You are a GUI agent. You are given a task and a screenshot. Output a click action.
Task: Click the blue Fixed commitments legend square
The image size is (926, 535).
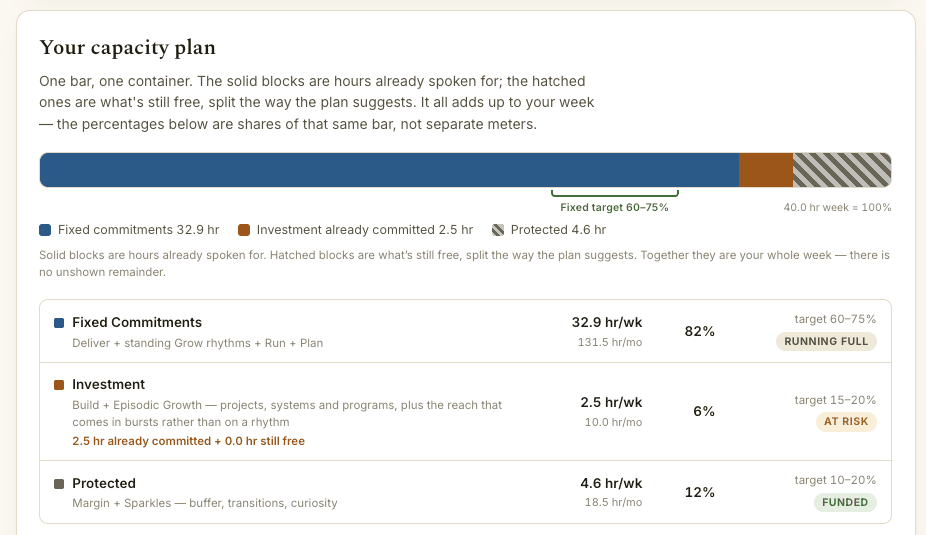pos(45,230)
